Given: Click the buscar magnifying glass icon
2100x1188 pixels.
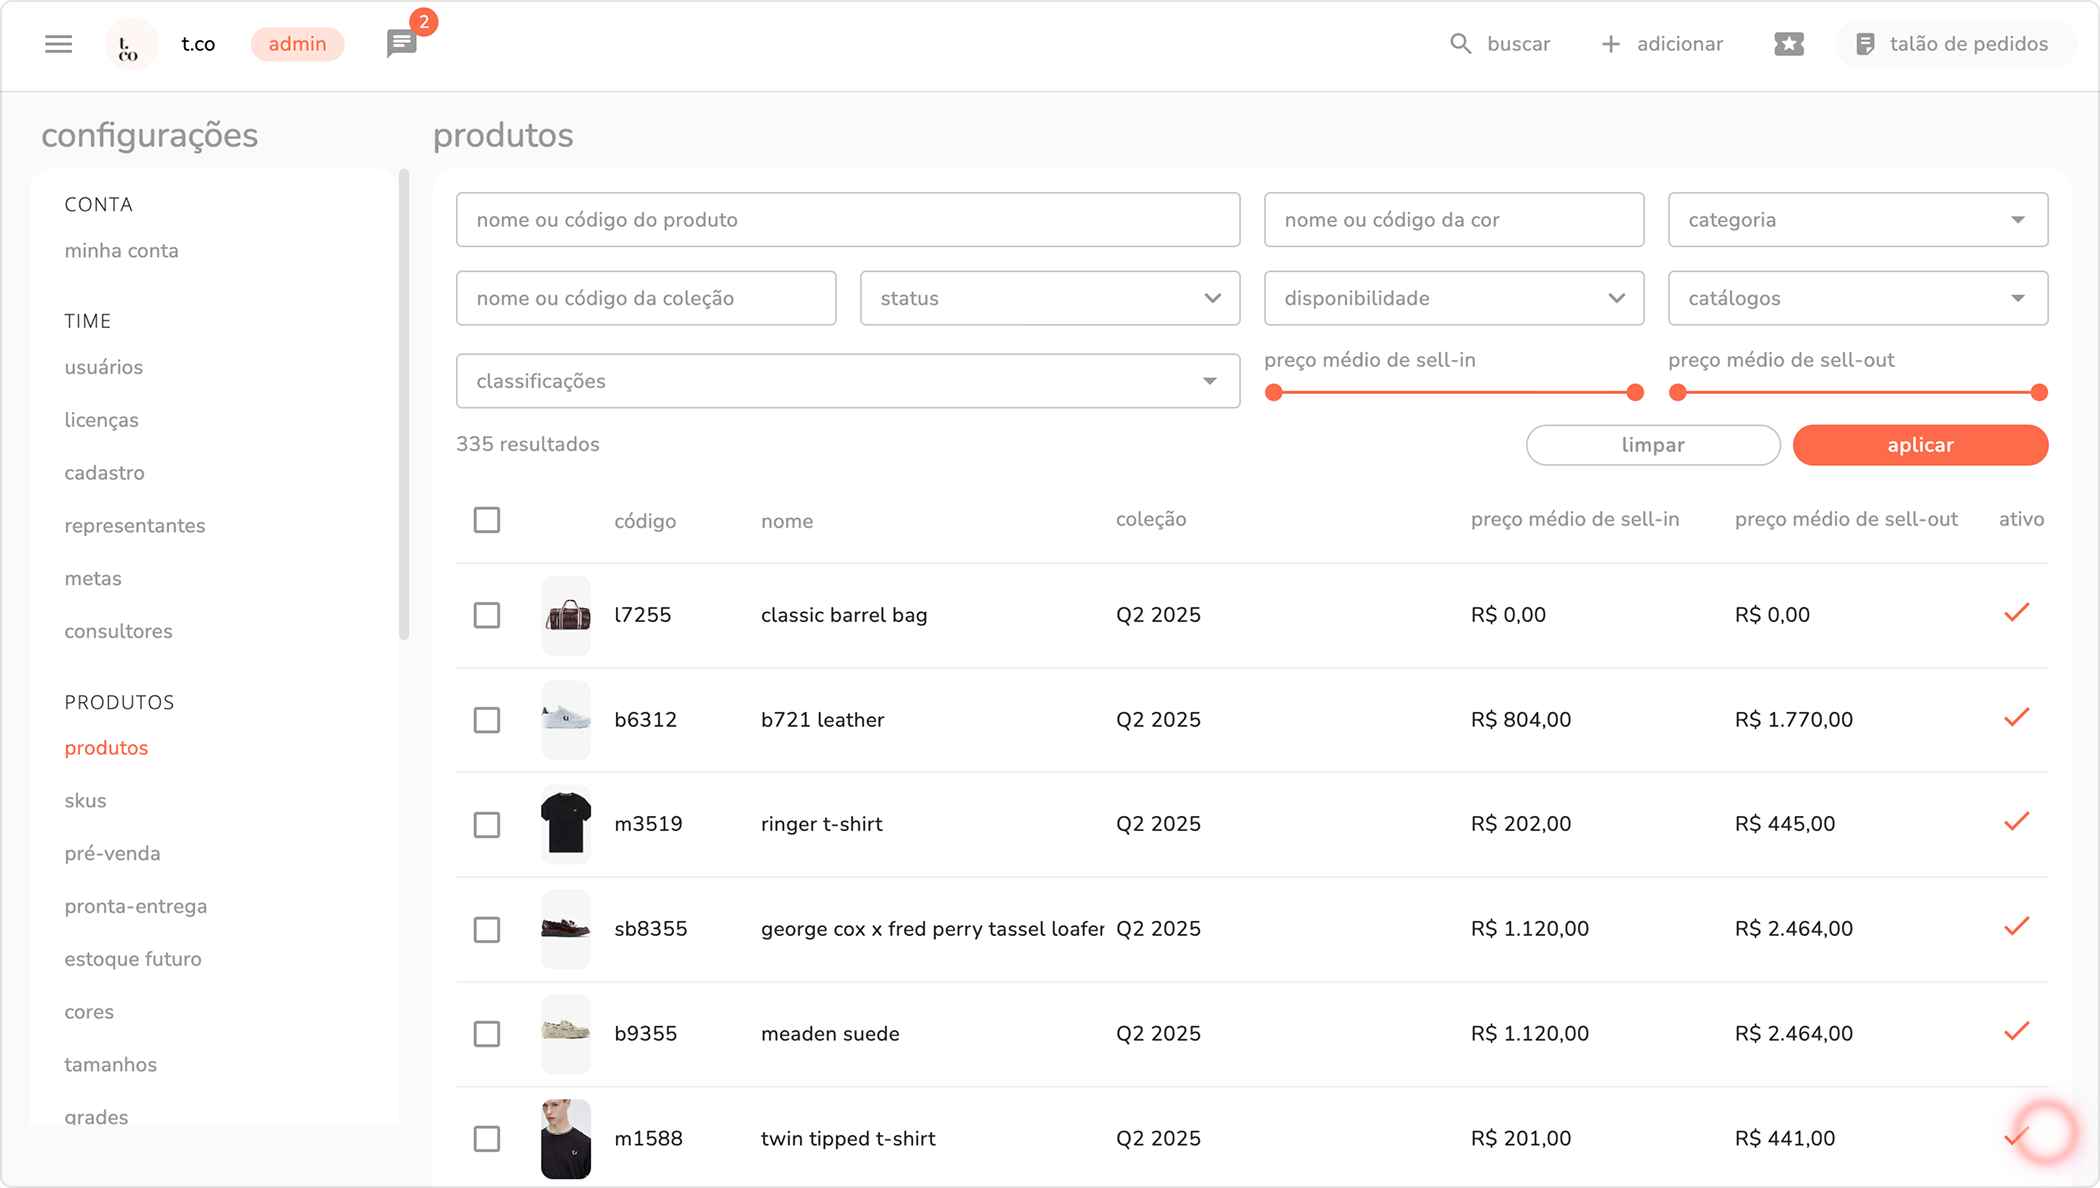Looking at the screenshot, I should tap(1460, 44).
